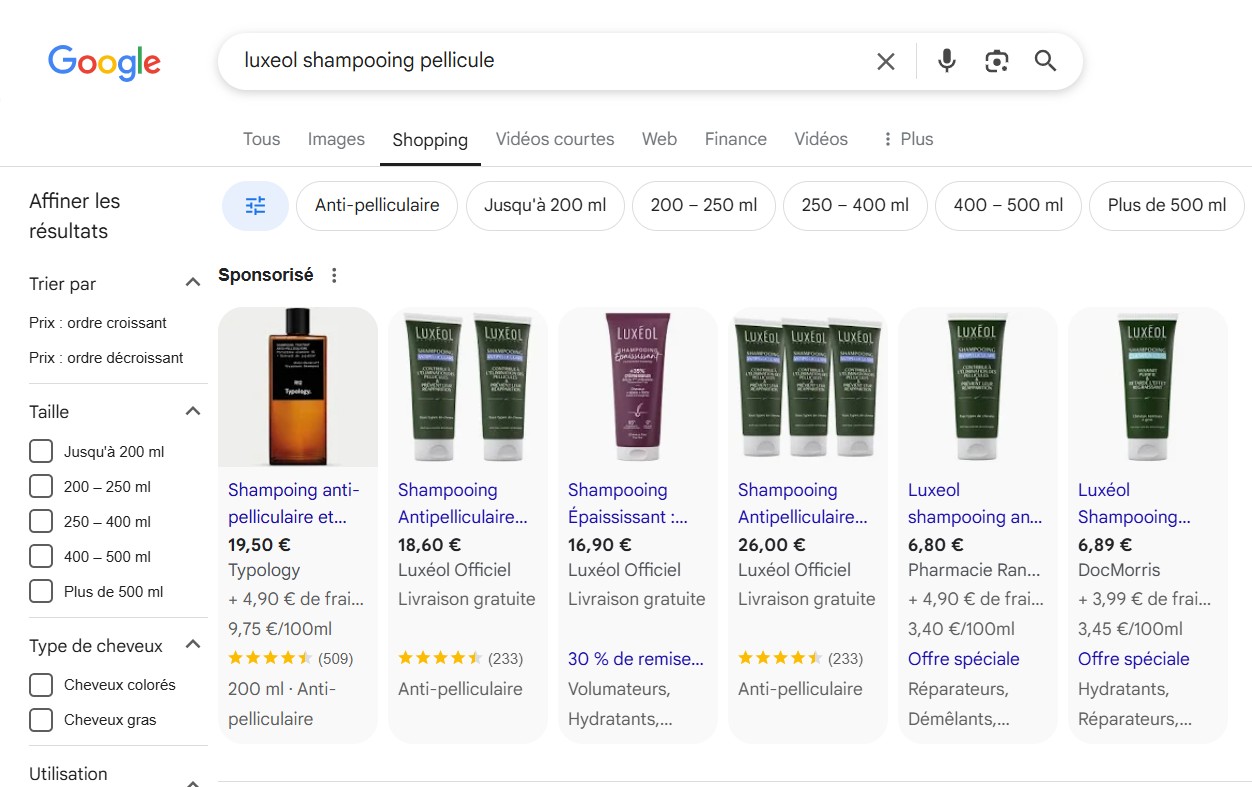Apply the 250 – 400 ml chip
This screenshot has width=1252, height=787.
pos(855,206)
